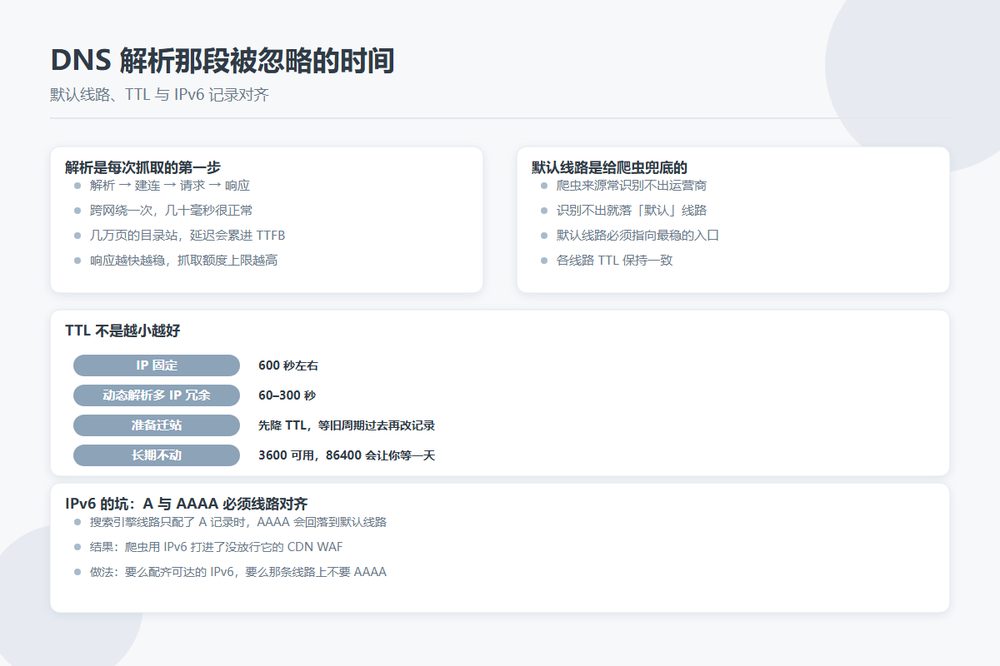Click the '准备迁站' pill label
This screenshot has width=1000, height=666.
pyautogui.click(x=156, y=426)
